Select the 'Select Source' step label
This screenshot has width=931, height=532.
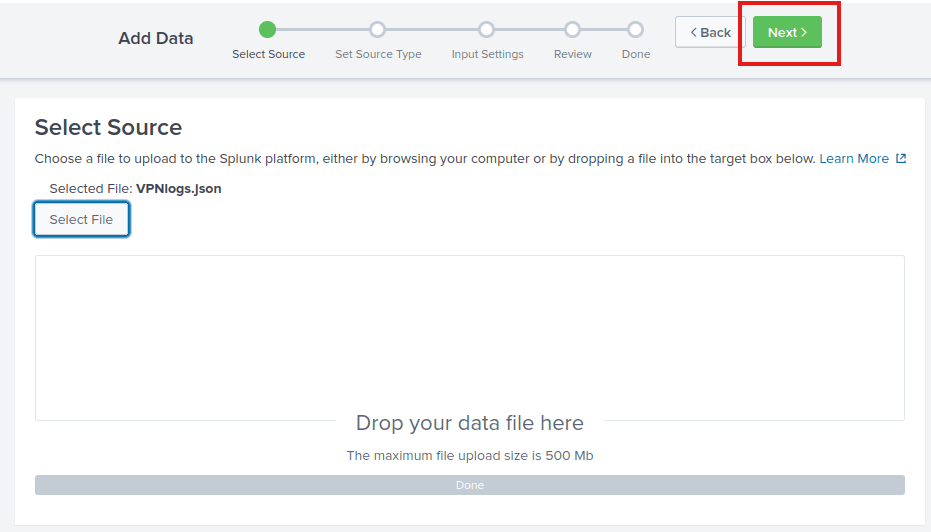[x=268, y=54]
